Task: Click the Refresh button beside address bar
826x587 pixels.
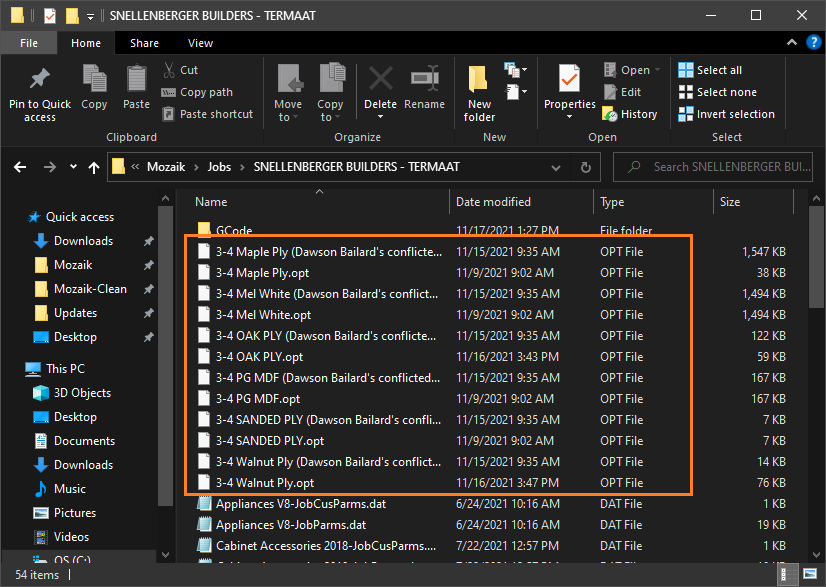Action: (585, 167)
